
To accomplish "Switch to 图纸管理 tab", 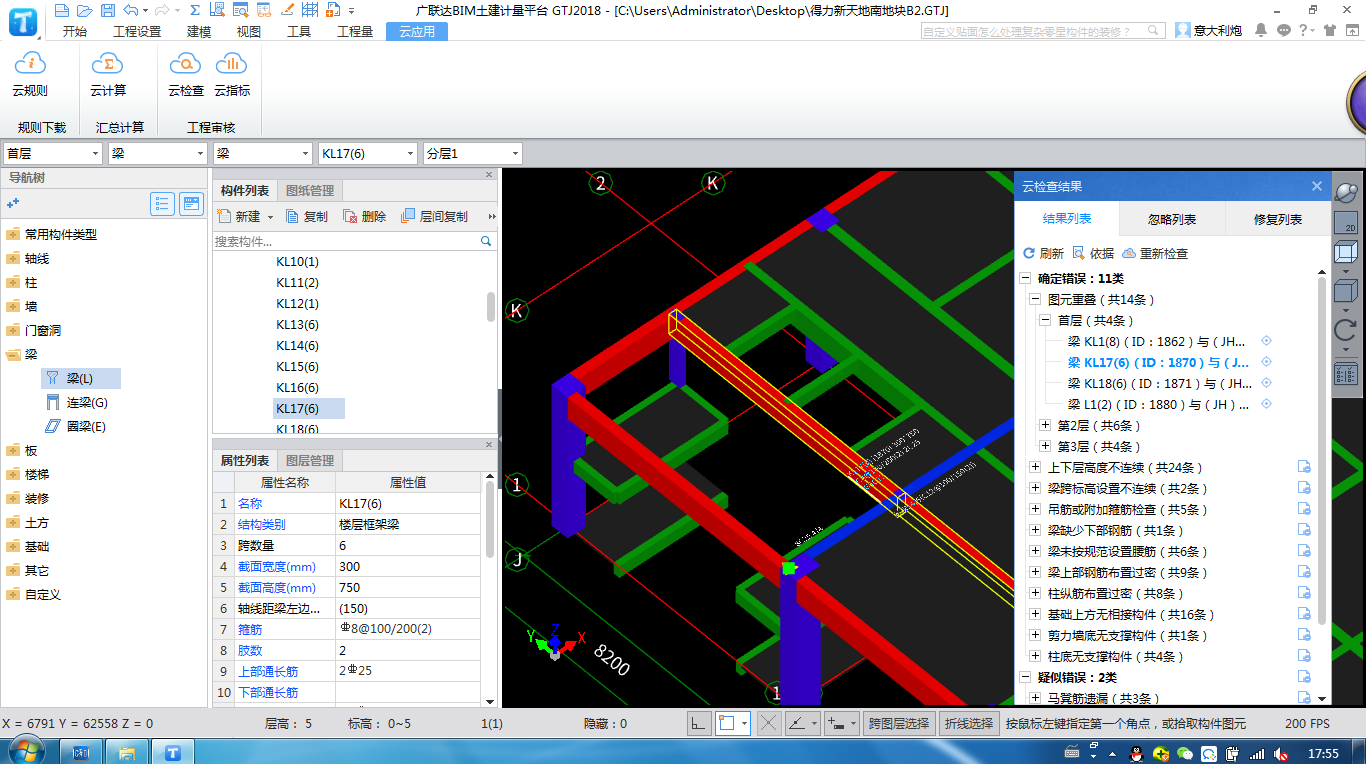I will [x=311, y=190].
